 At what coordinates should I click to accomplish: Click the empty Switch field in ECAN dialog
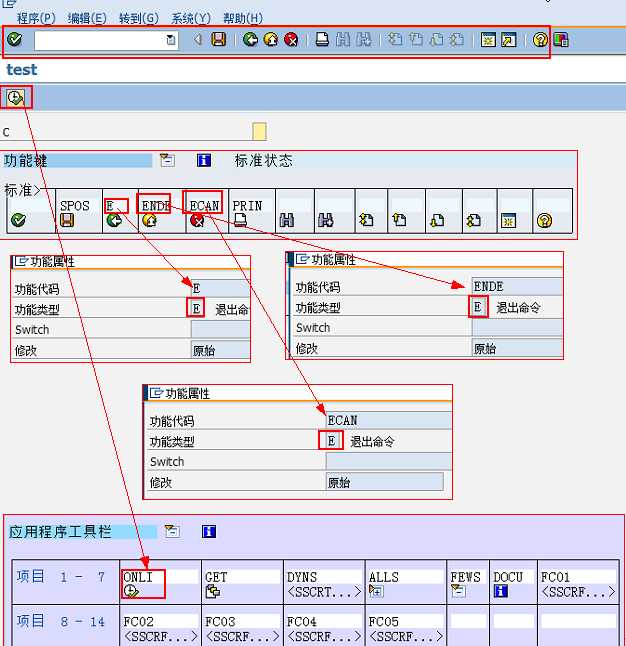coord(388,462)
